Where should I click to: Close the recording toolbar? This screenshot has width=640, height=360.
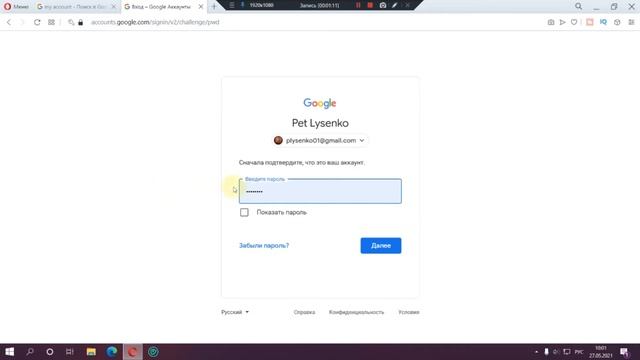tap(407, 5)
